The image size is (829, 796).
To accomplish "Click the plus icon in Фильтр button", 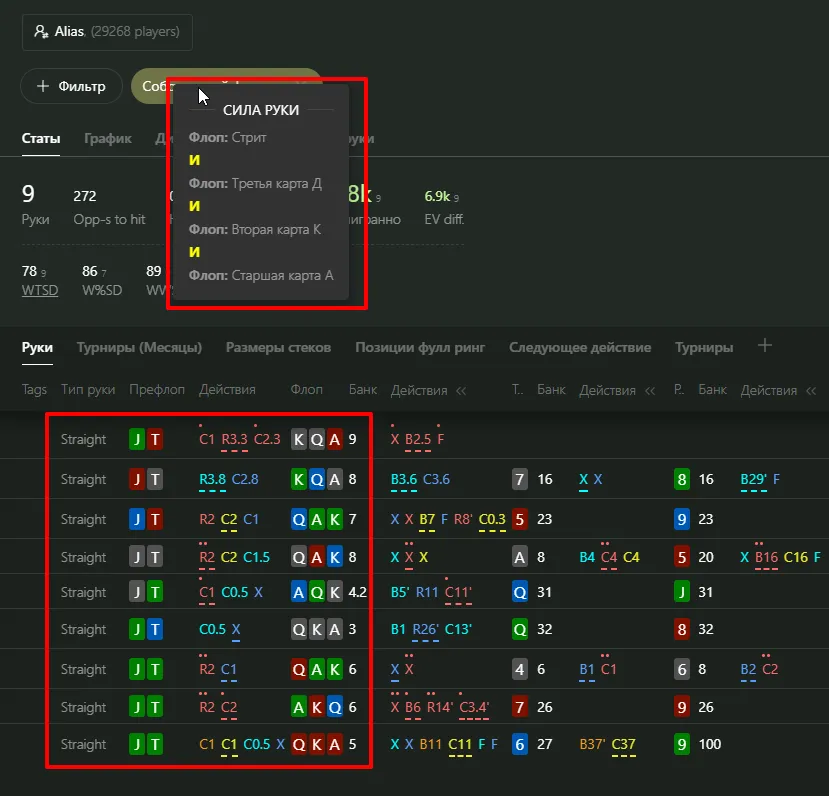I will pyautogui.click(x=43, y=87).
